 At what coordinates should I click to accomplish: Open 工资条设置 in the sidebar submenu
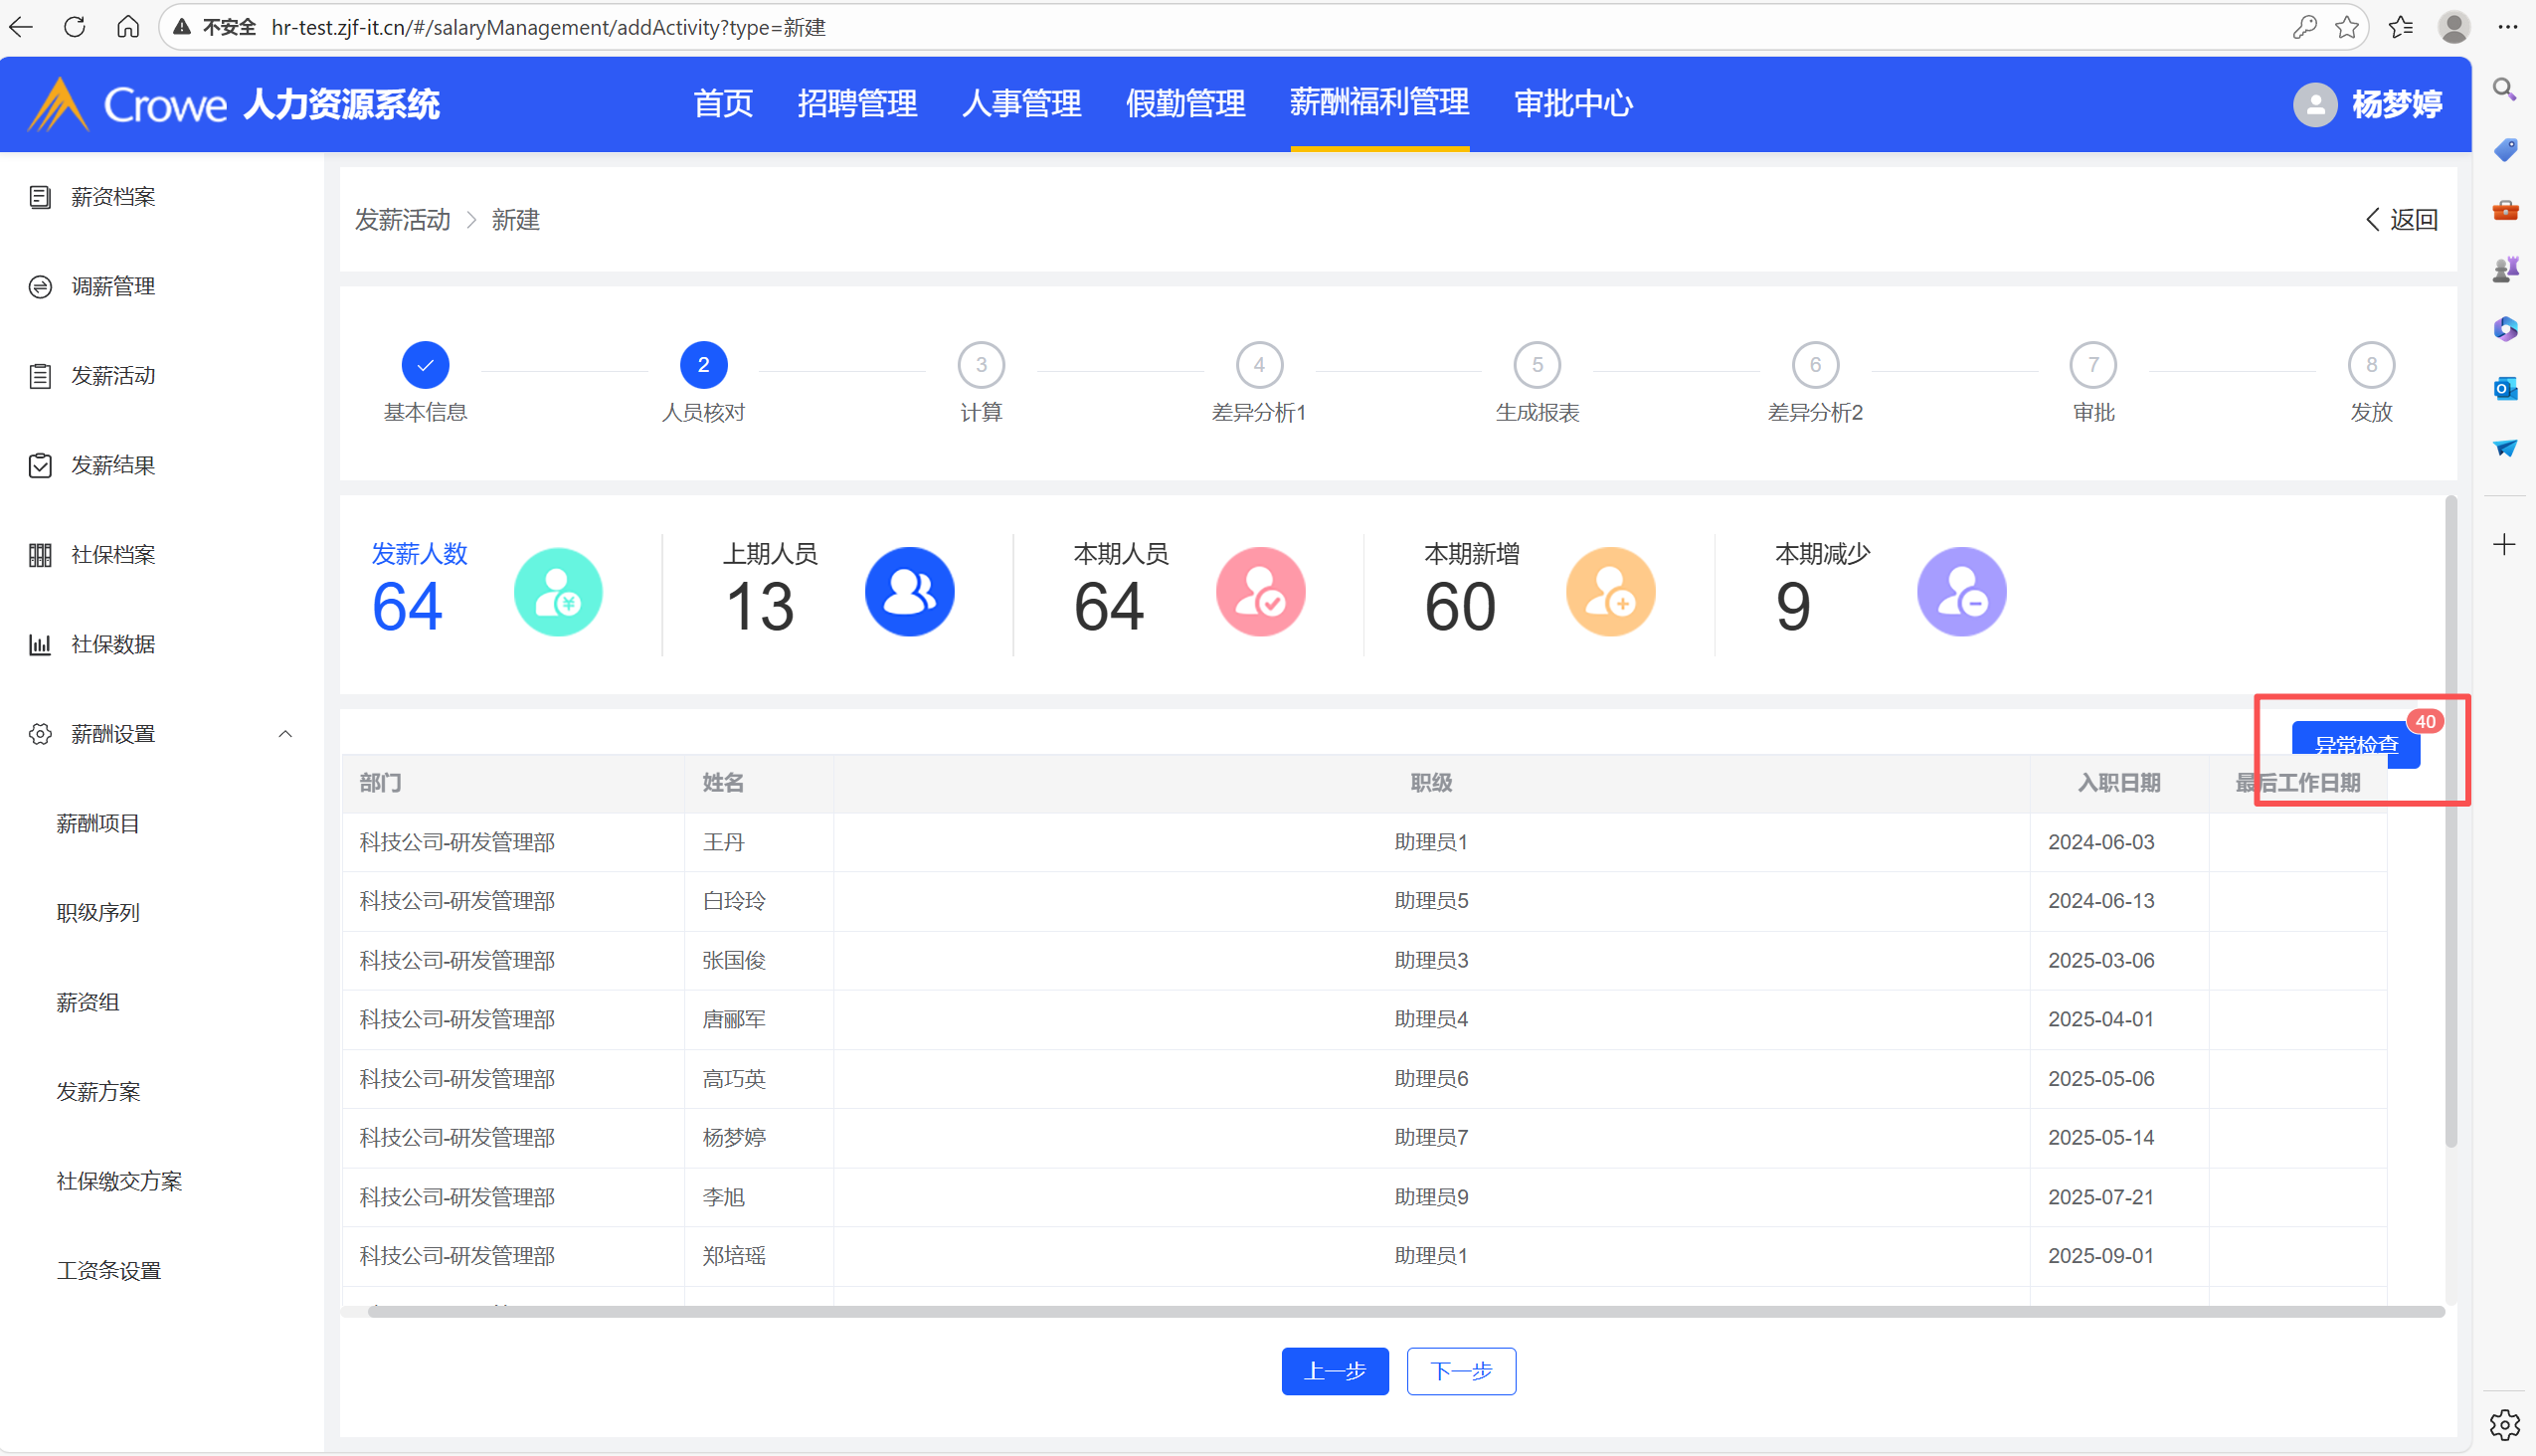(x=108, y=1270)
